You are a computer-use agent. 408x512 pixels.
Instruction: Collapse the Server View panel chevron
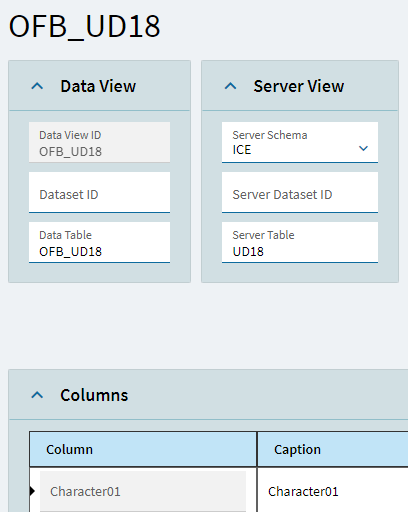click(x=230, y=86)
